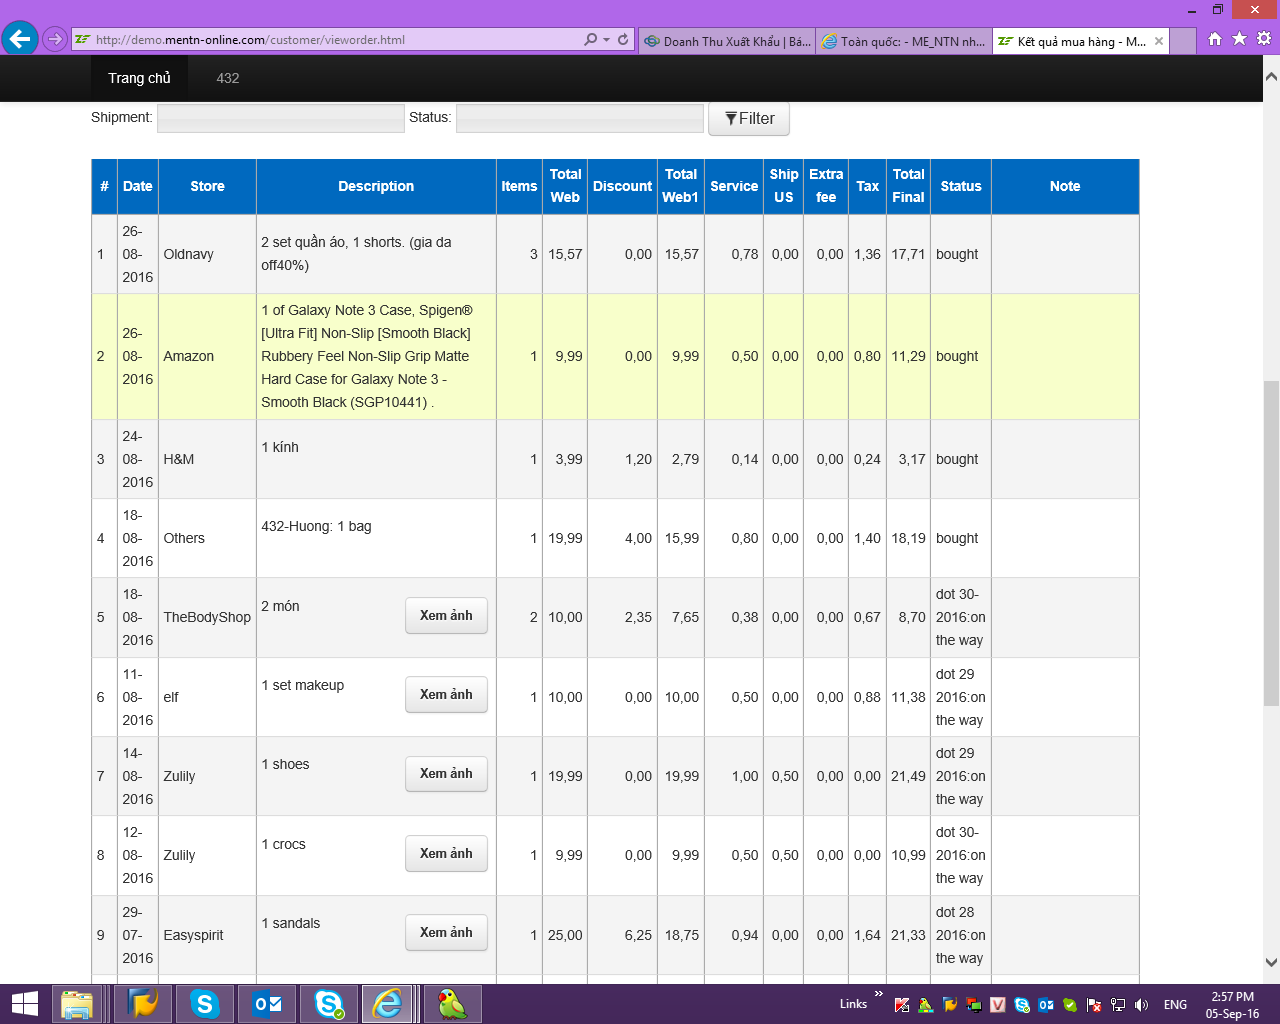Close the Kết quả mua hàng tab
Screen dimensions: 1280x1024
(x=1159, y=41)
